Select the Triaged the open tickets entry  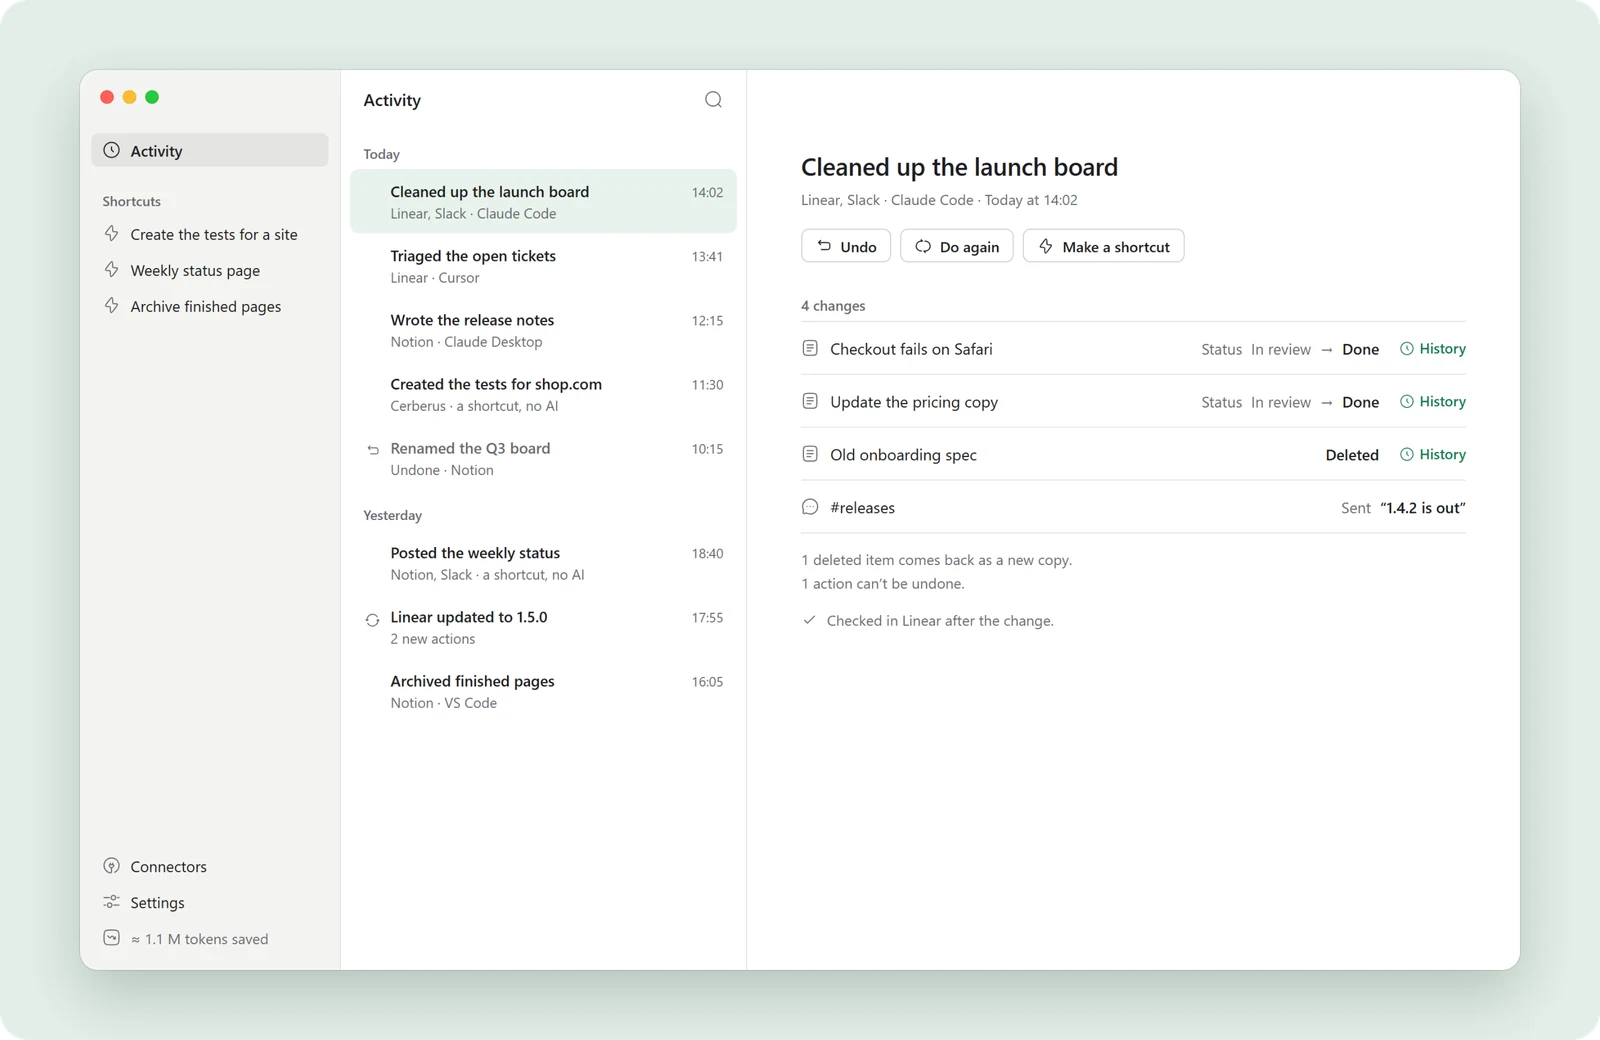[x=543, y=266]
